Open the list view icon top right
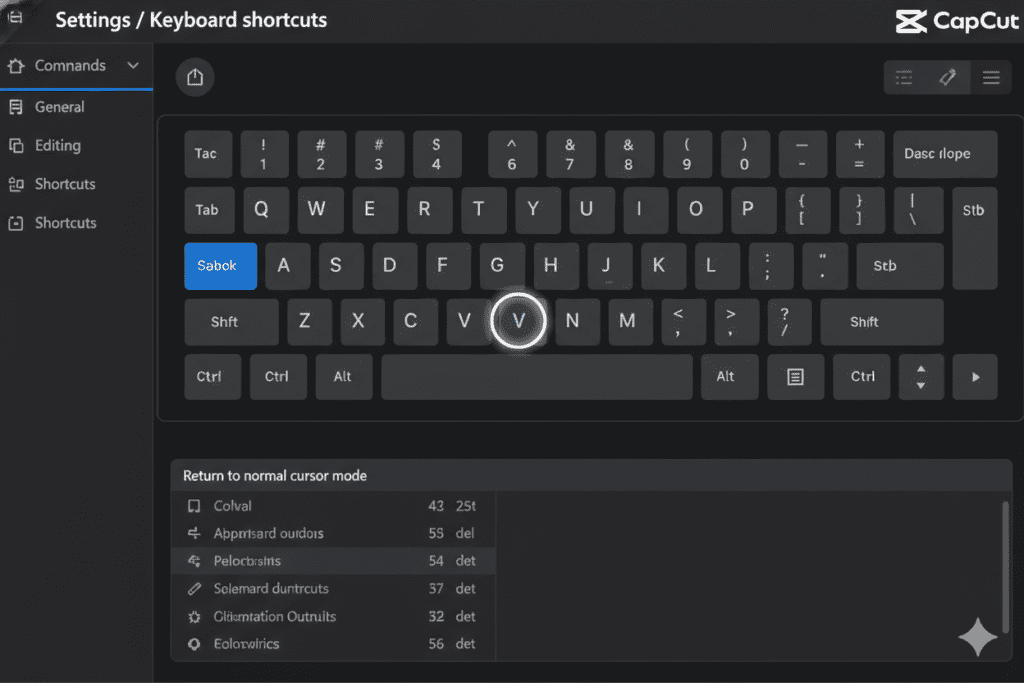The width and height of the screenshot is (1024, 683). [x=903, y=77]
